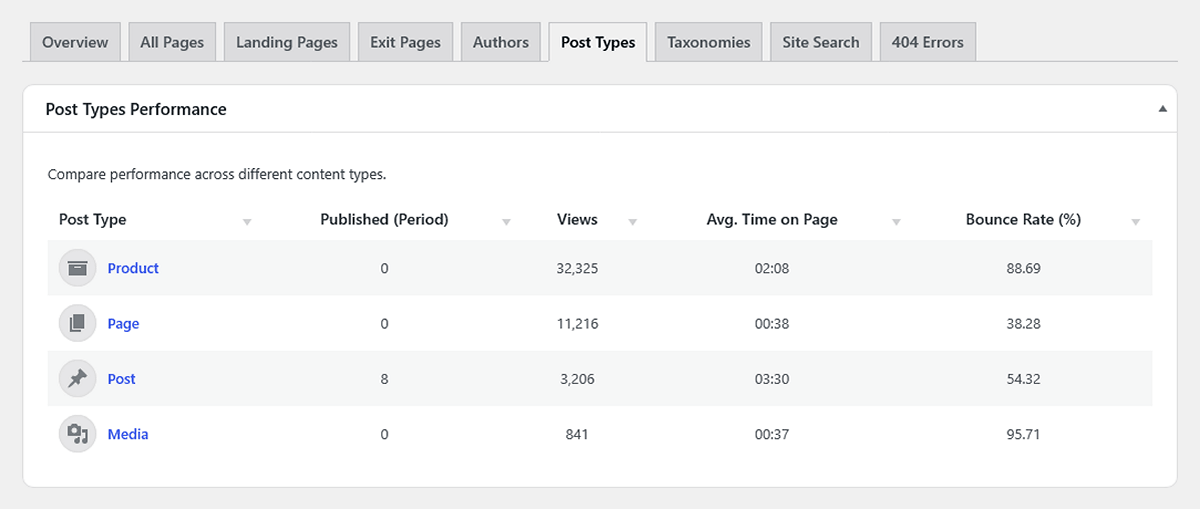The width and height of the screenshot is (1200, 509).
Task: Sort by Bounce Rate (%) column arrow
Action: (x=1136, y=222)
